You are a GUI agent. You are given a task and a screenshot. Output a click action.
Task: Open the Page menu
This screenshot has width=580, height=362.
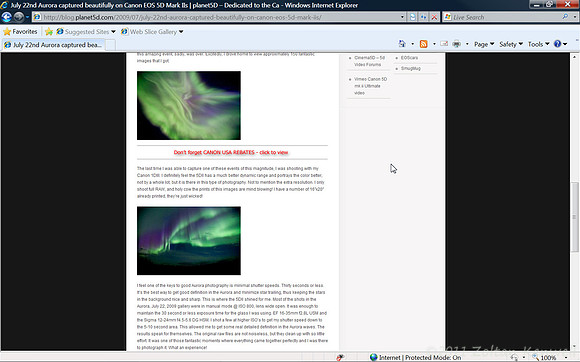coord(484,44)
